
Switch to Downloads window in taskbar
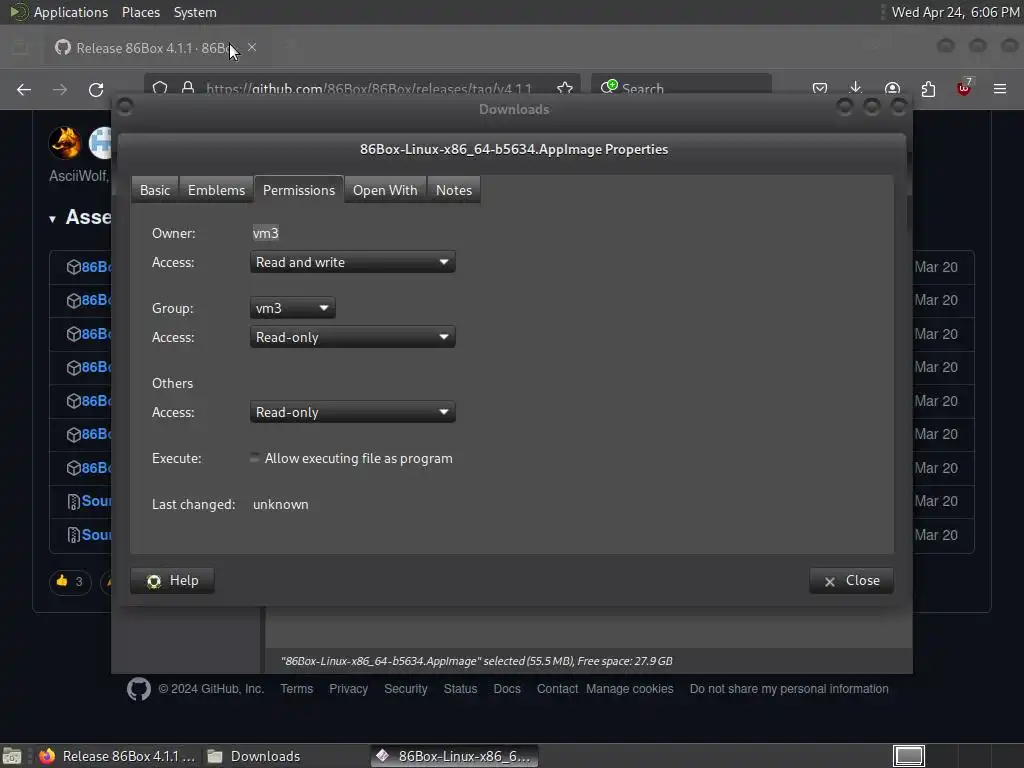pos(255,756)
